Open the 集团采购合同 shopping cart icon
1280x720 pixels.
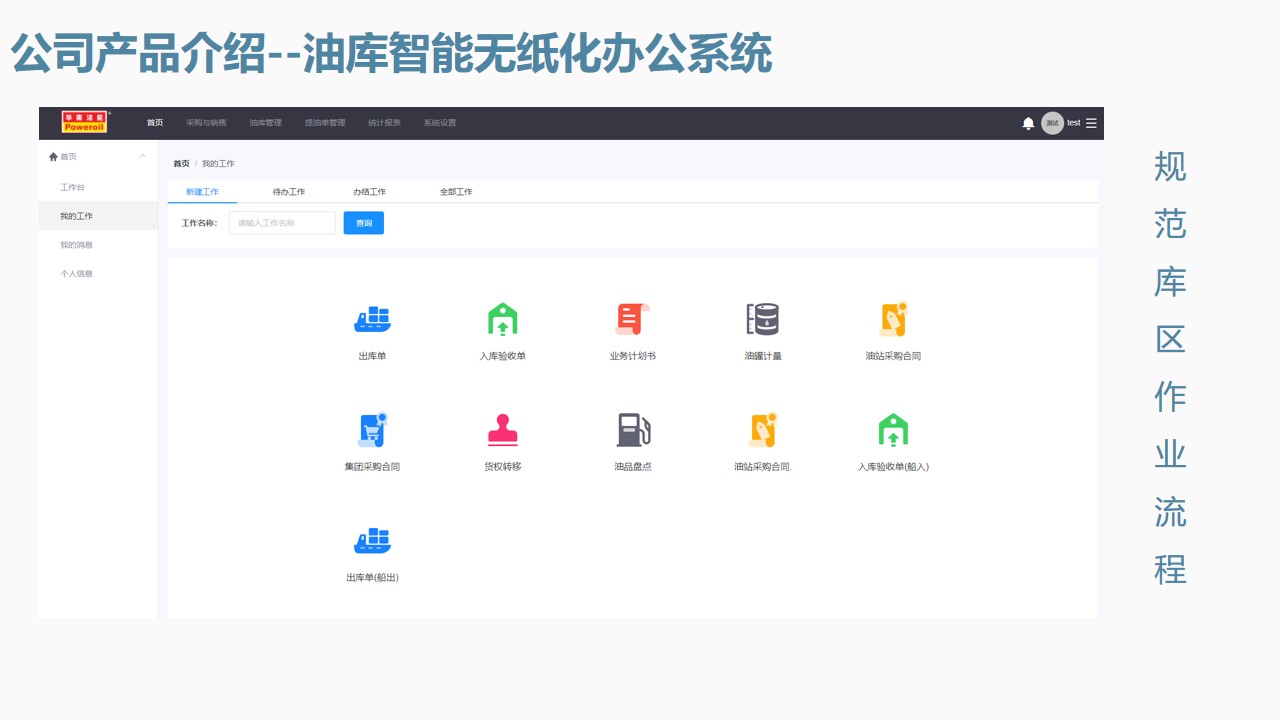point(372,430)
